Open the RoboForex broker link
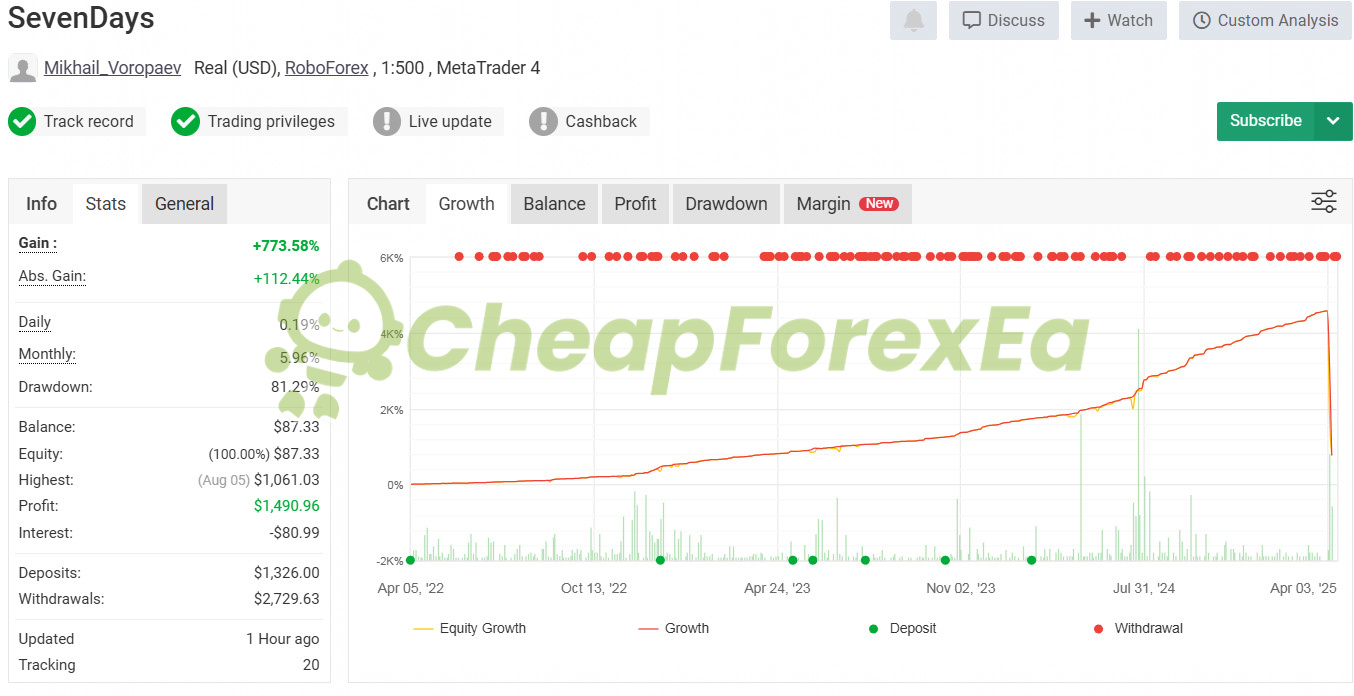Viewport: 1354px width, 696px height. [x=326, y=68]
